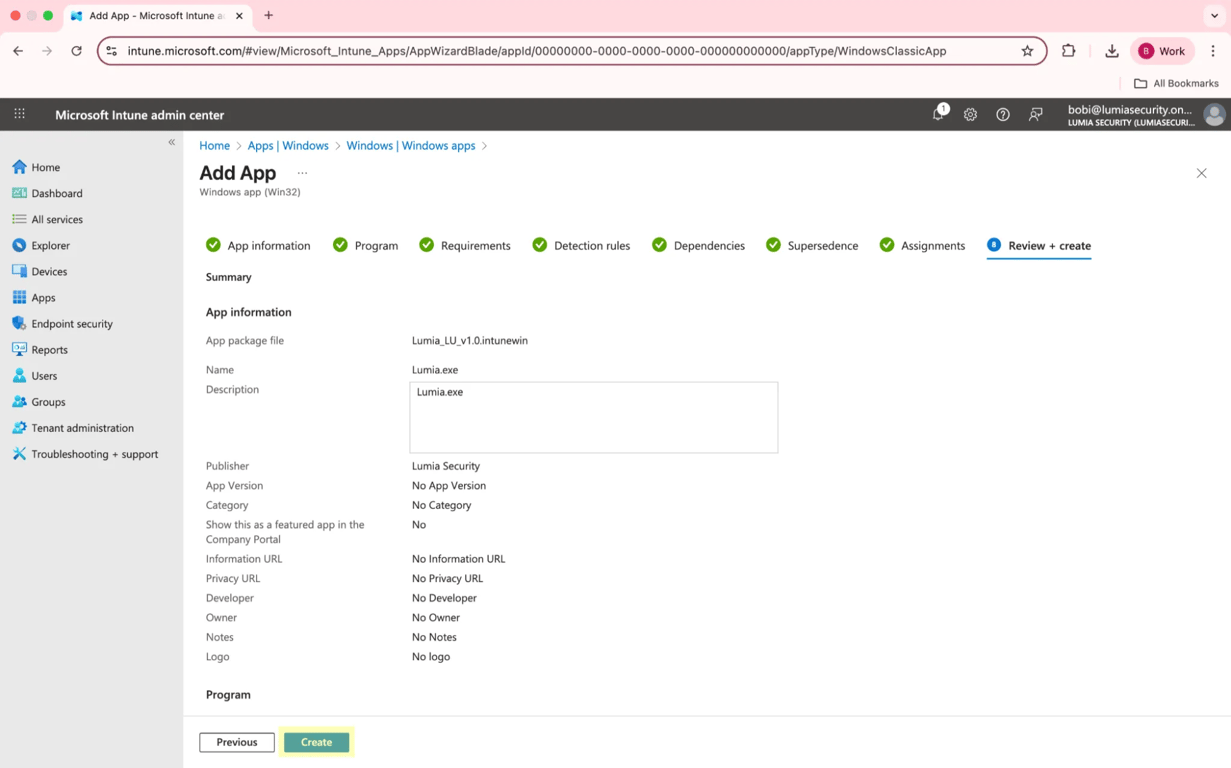Go to Windows | Windows apps breadcrumb link
Viewport: 1231px width, 768px height.
411,146
